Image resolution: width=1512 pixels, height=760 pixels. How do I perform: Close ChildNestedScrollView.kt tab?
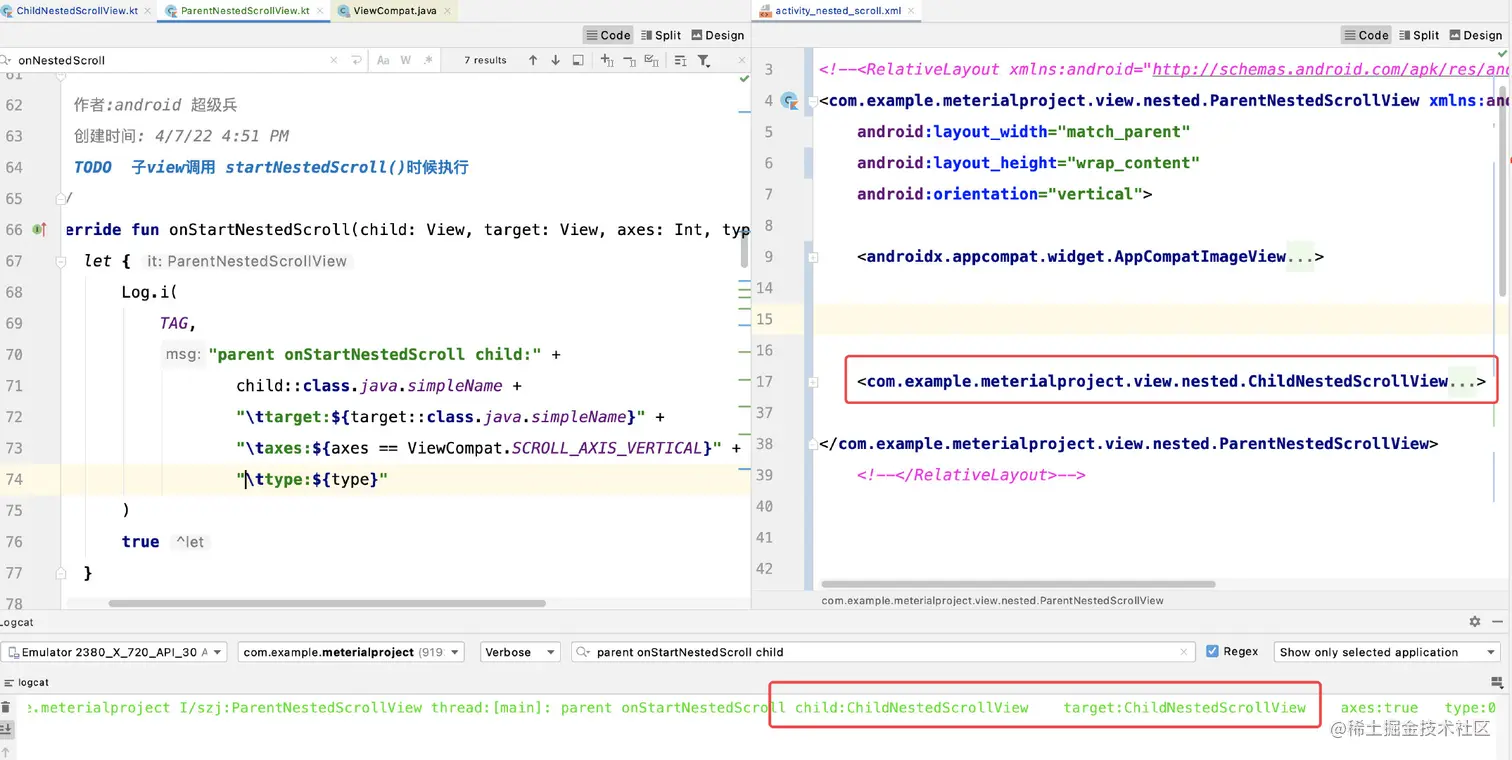point(147,11)
